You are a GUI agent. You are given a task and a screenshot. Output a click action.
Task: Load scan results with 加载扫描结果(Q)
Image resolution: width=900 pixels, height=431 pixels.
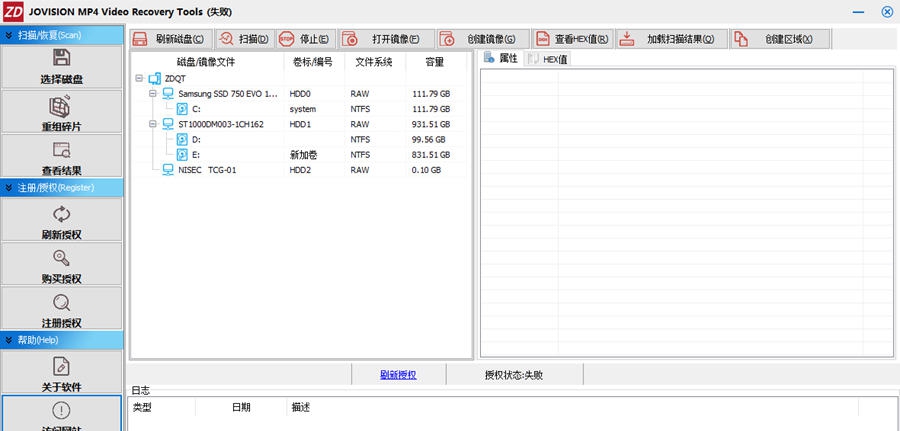672,39
